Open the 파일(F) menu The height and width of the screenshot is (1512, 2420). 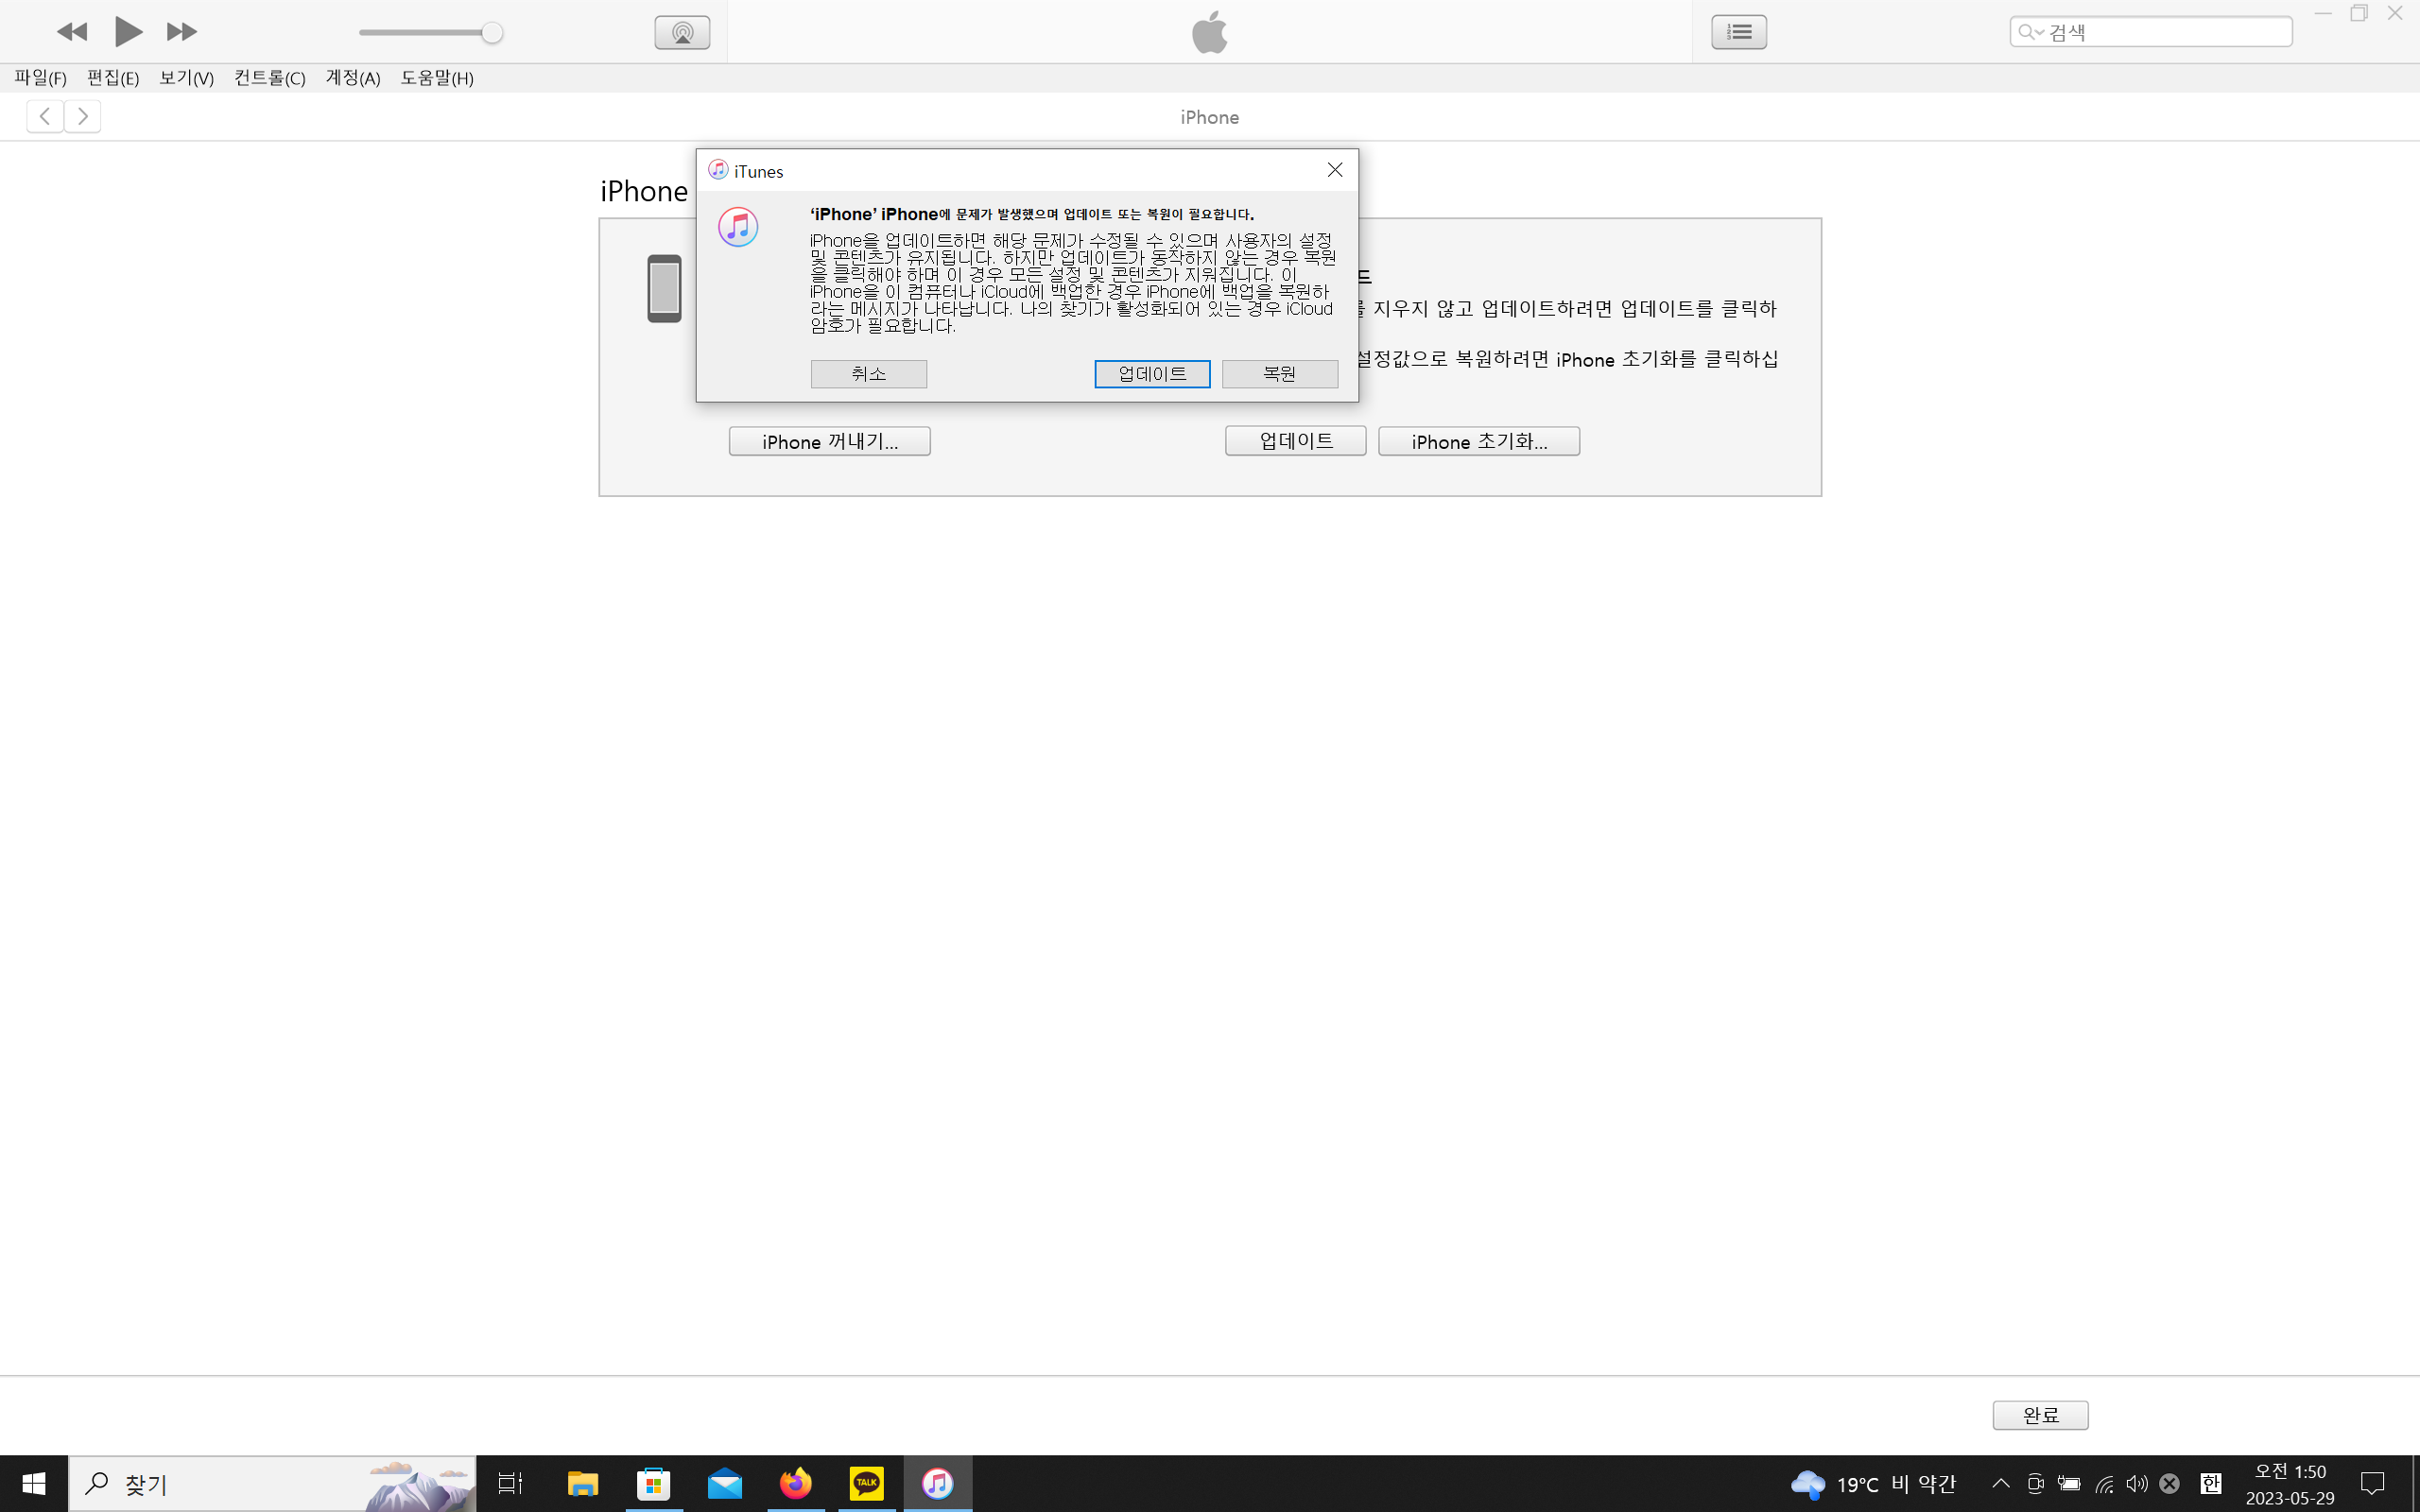pyautogui.click(x=40, y=78)
